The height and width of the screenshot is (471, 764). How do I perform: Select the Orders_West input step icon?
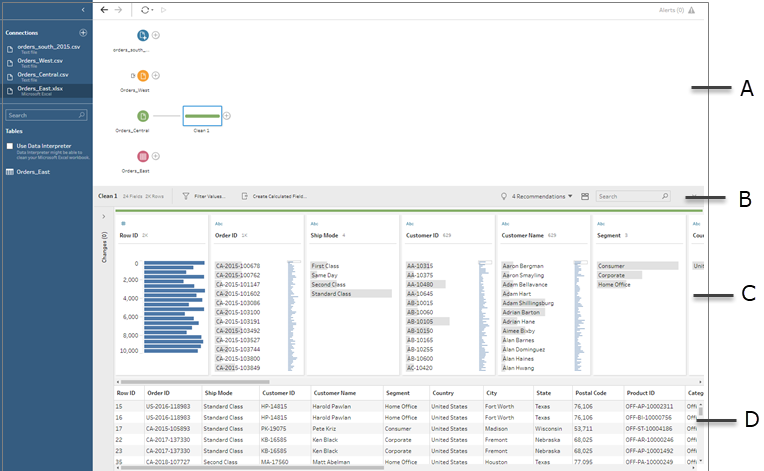pyautogui.click(x=143, y=75)
